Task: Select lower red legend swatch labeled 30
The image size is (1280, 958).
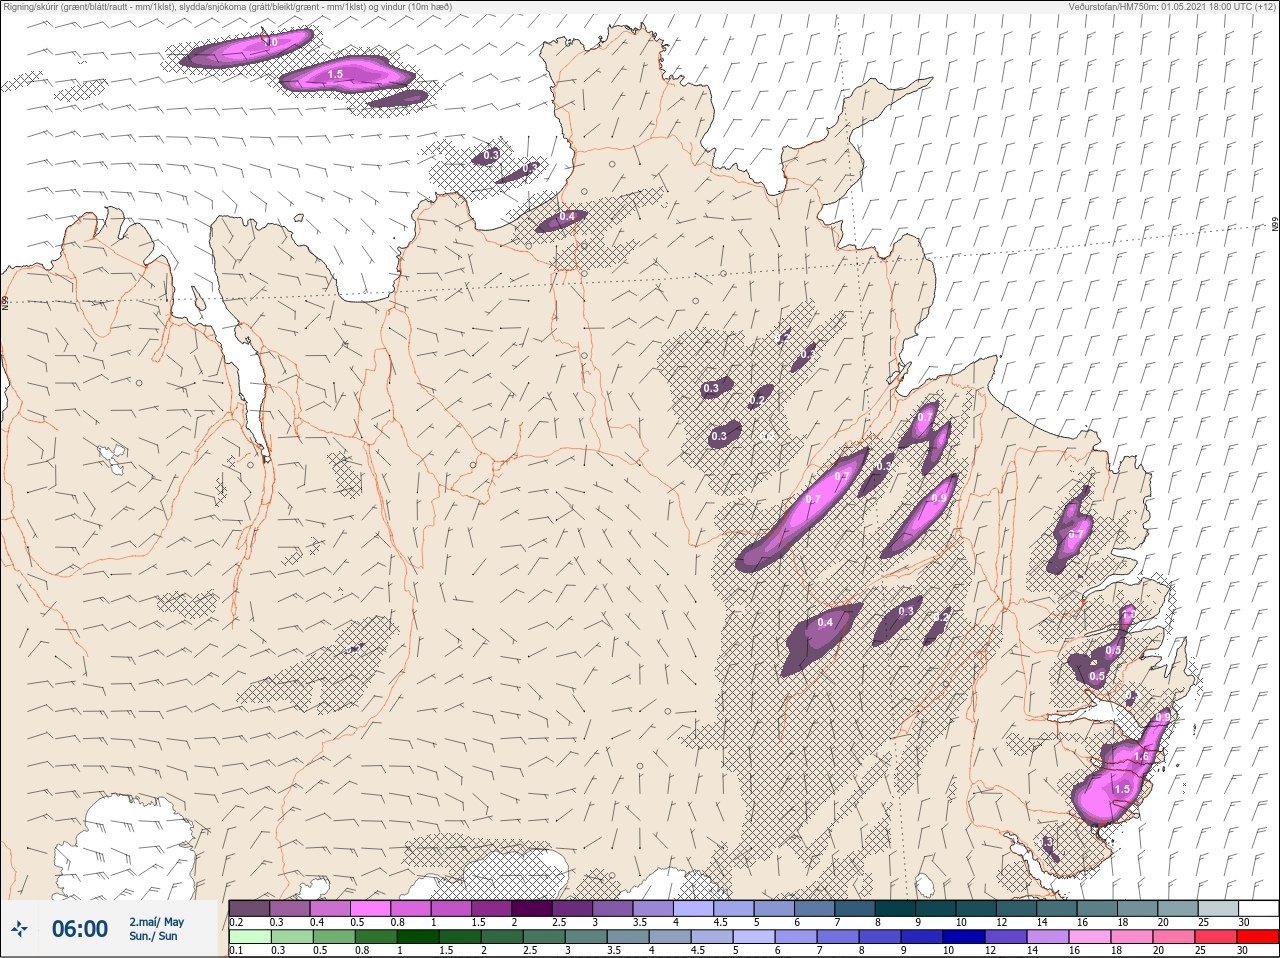Action: pos(1258,937)
